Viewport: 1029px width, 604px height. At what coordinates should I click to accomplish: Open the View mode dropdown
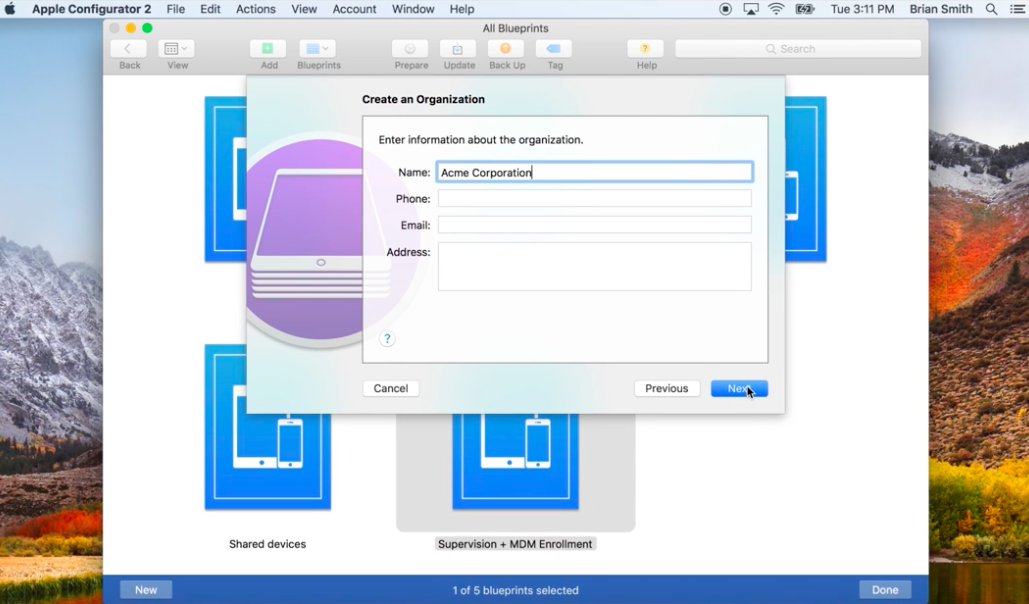pos(176,49)
